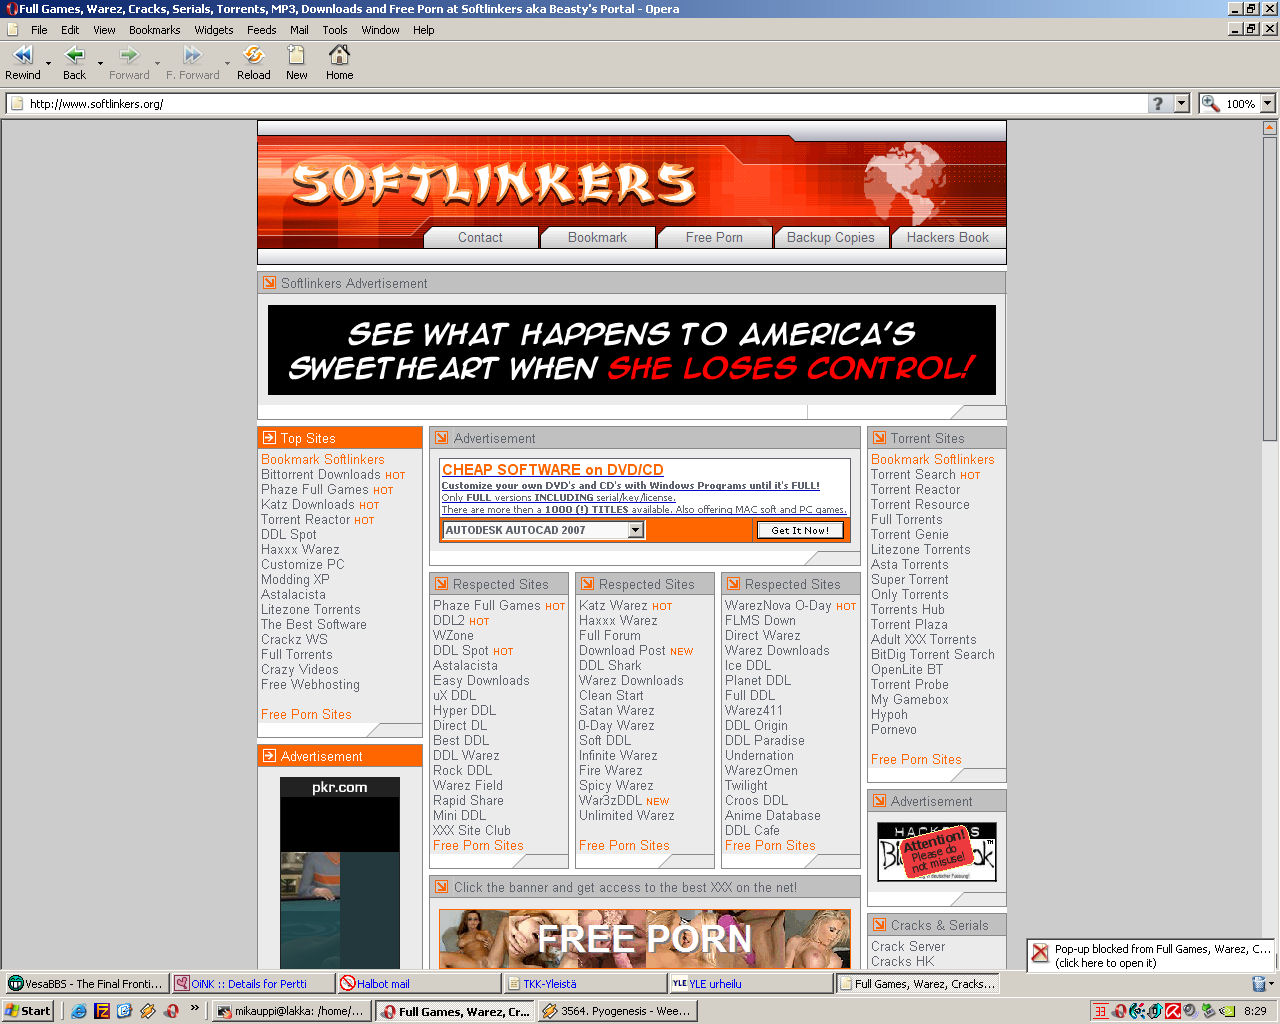Click the vertical scrollbar thumb
The image size is (1280, 1024).
click(1270, 288)
